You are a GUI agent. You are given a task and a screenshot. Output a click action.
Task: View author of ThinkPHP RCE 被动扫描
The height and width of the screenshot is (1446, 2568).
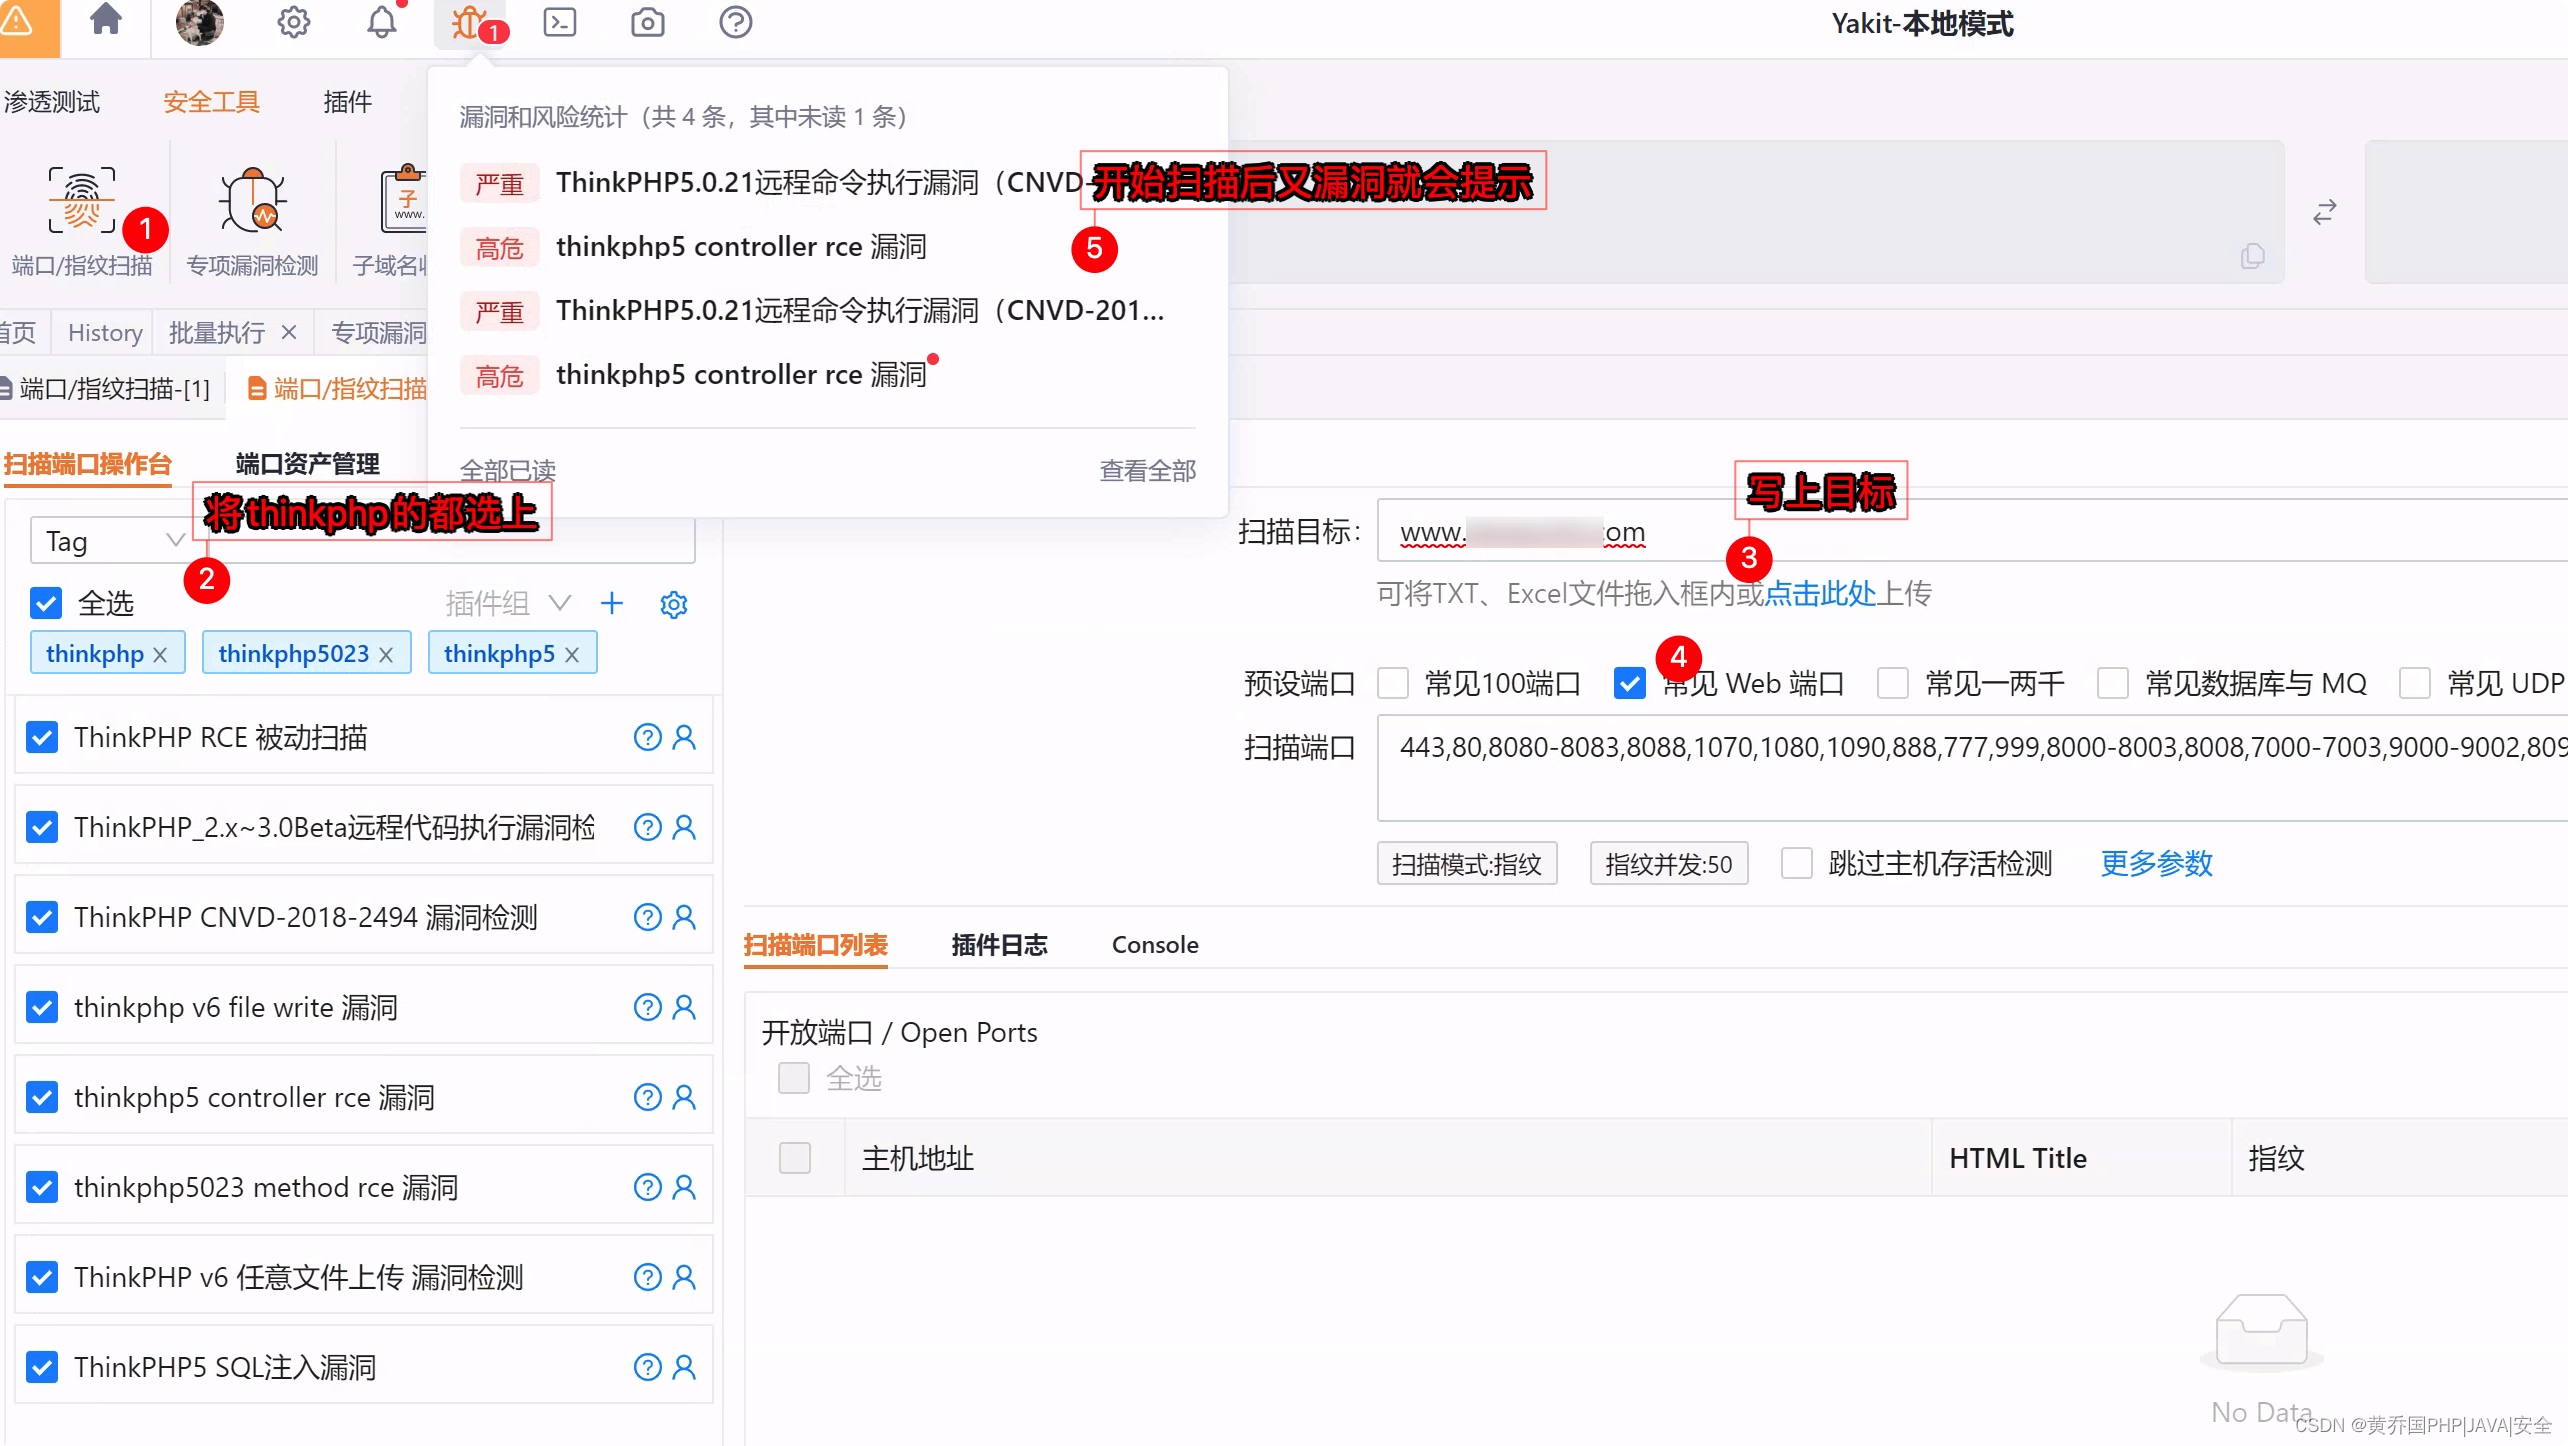[684, 737]
